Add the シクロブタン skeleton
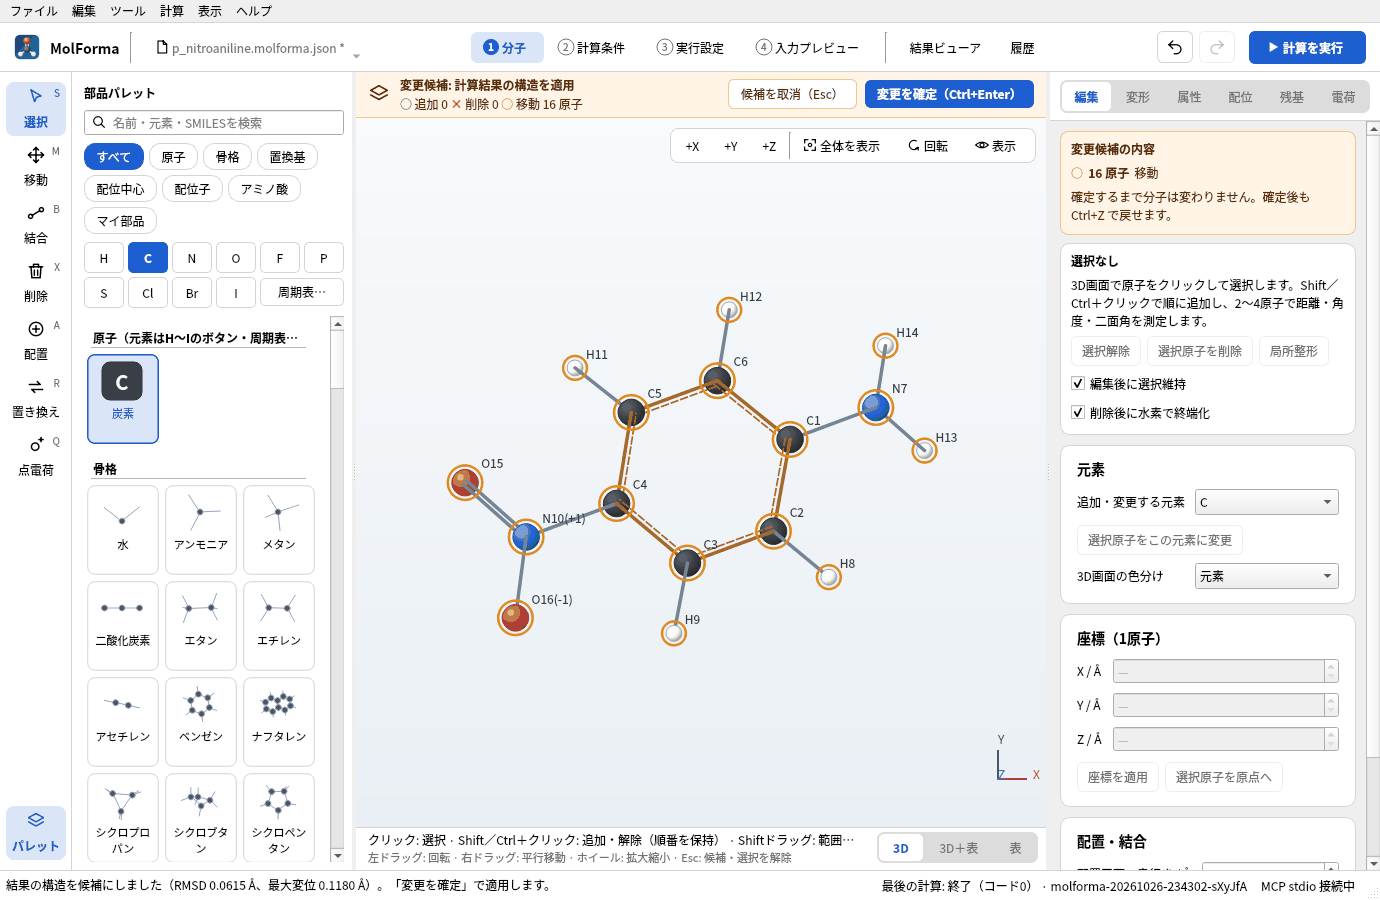 [201, 817]
